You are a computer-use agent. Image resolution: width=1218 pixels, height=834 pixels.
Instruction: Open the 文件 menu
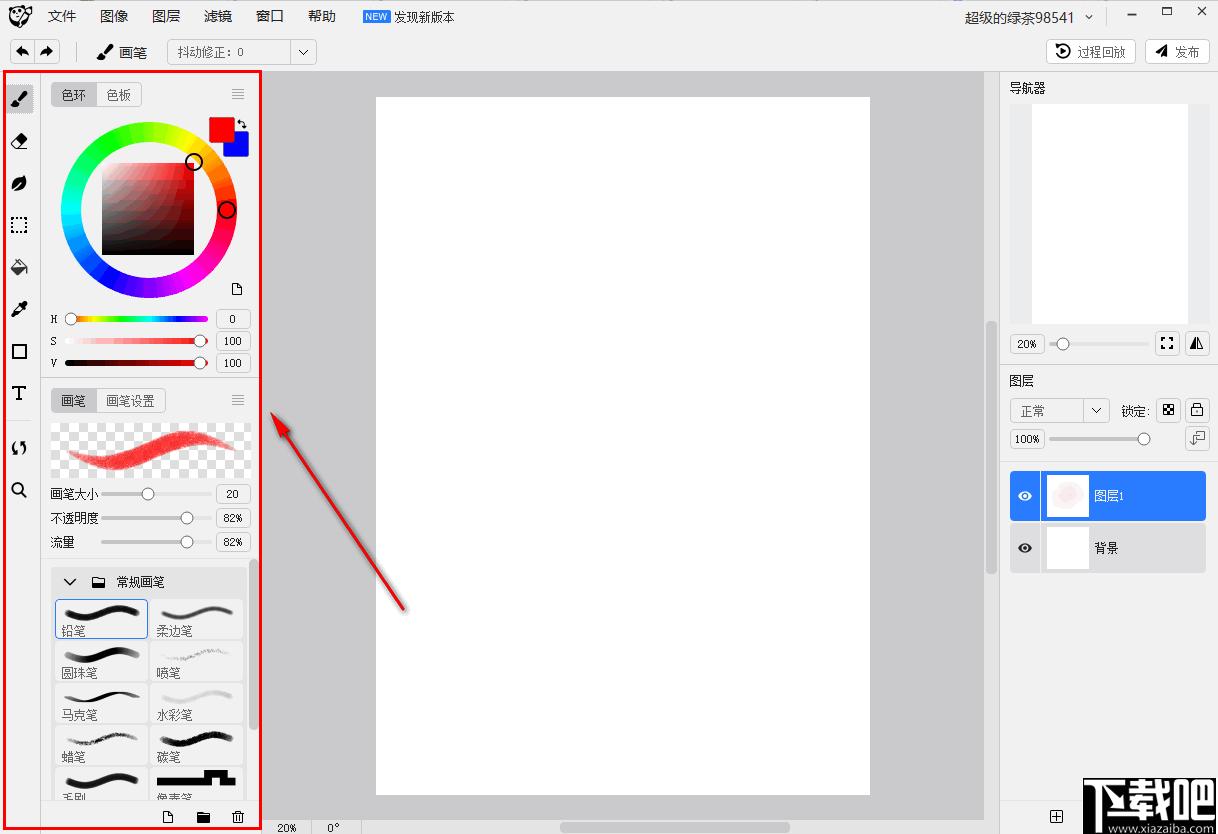62,16
